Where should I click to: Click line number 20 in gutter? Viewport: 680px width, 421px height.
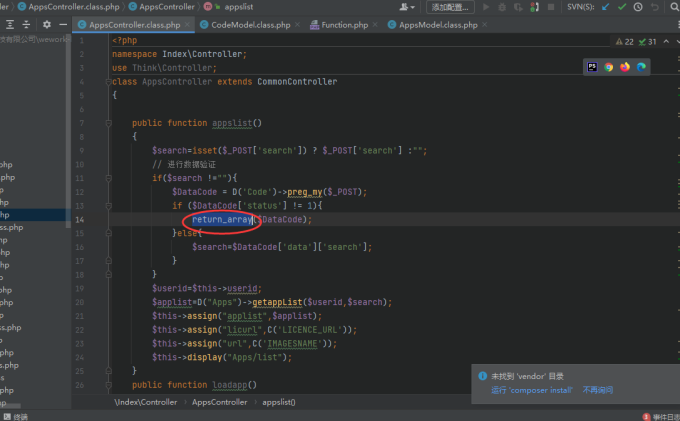[x=80, y=302]
